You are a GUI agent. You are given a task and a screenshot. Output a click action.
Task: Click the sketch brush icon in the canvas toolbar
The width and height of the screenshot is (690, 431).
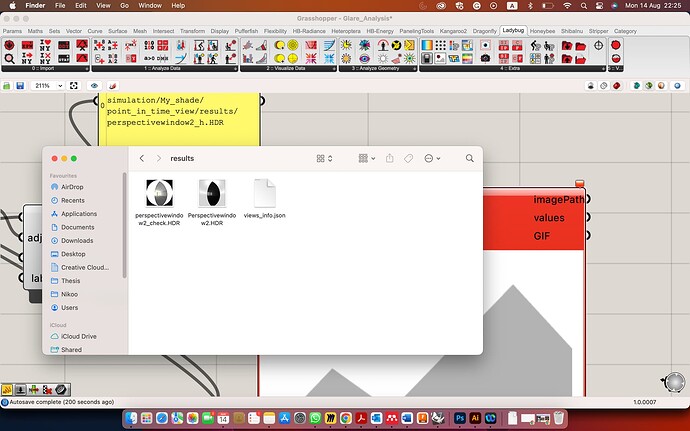tap(113, 86)
